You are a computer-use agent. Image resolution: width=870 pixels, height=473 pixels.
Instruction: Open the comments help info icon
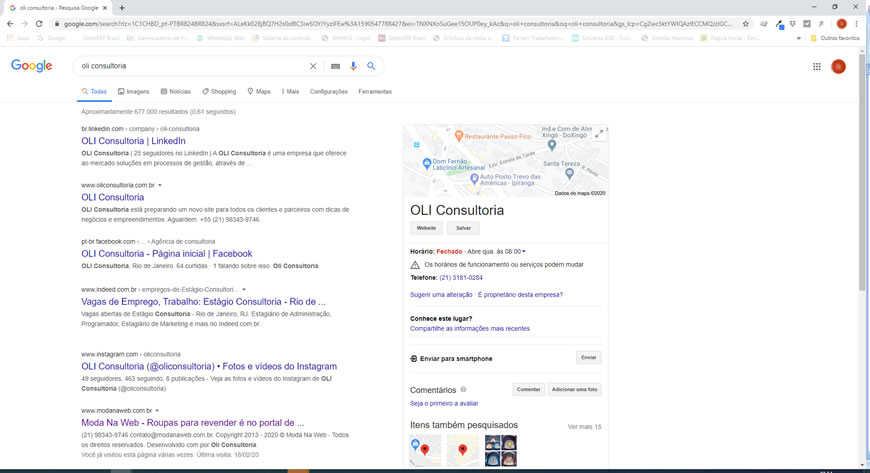[x=463, y=390]
